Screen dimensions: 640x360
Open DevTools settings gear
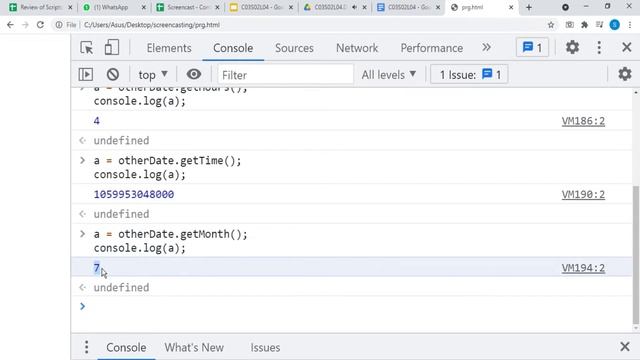(572, 47)
